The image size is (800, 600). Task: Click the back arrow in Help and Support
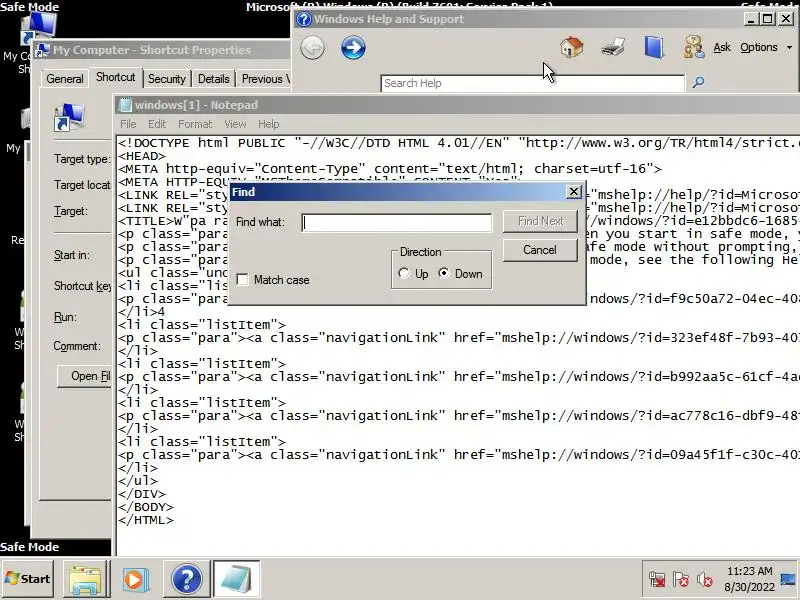tap(312, 48)
